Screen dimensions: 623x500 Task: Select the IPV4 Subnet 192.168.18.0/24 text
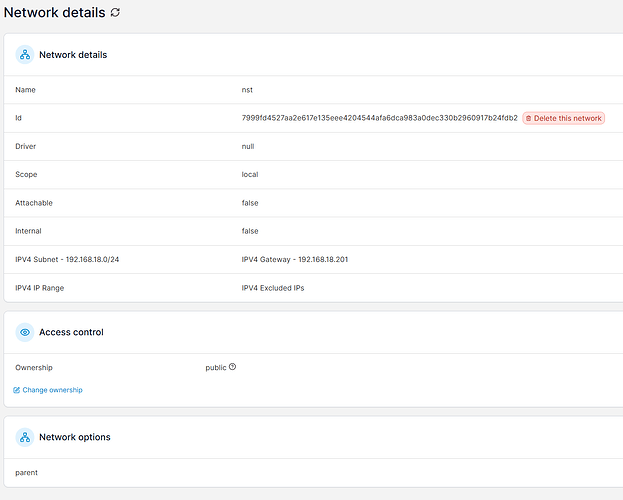(67, 259)
